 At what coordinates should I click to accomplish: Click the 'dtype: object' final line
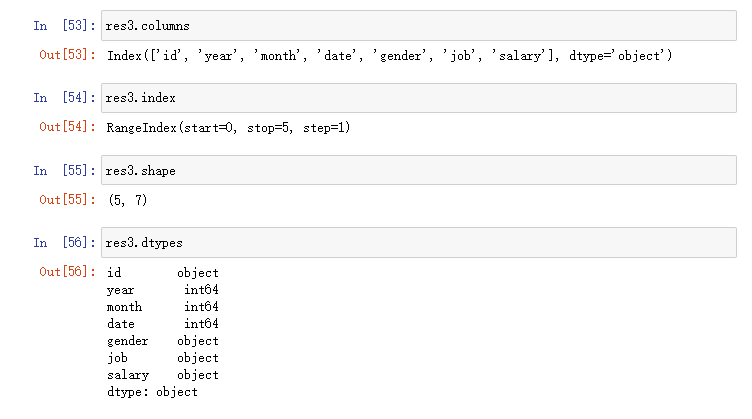(x=152, y=392)
